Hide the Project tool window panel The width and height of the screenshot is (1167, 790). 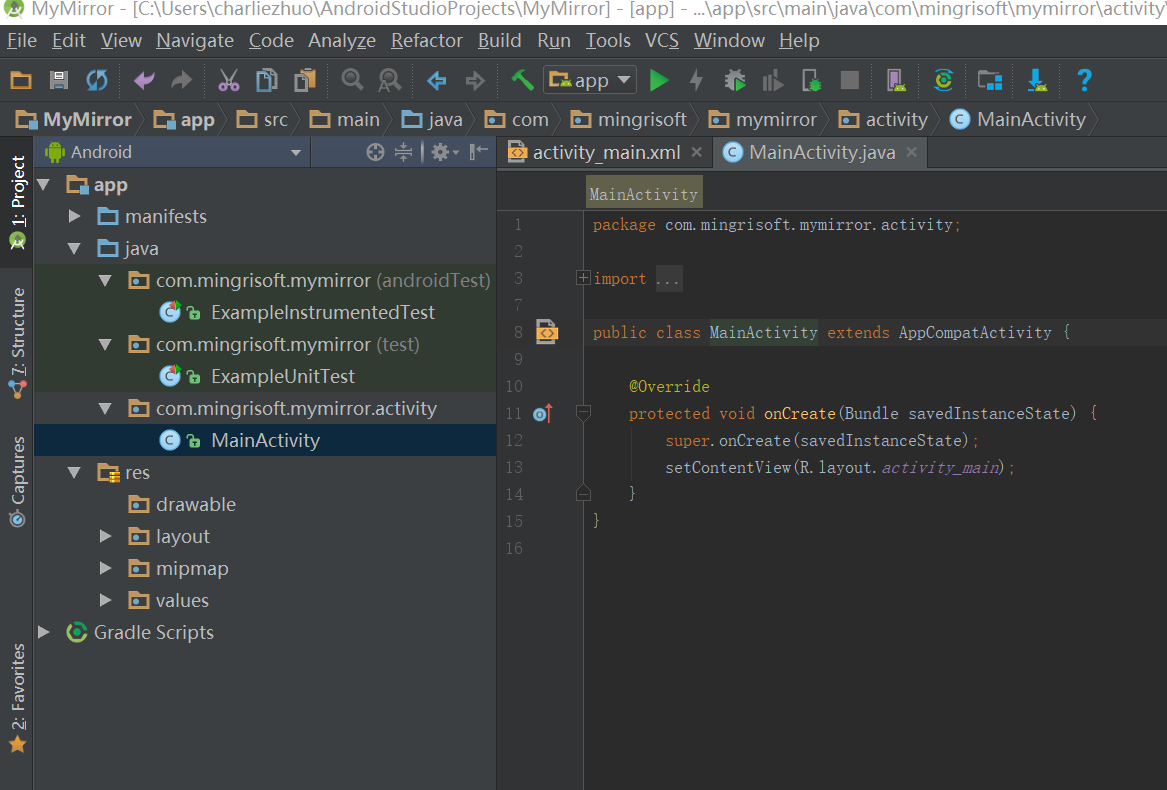point(479,152)
